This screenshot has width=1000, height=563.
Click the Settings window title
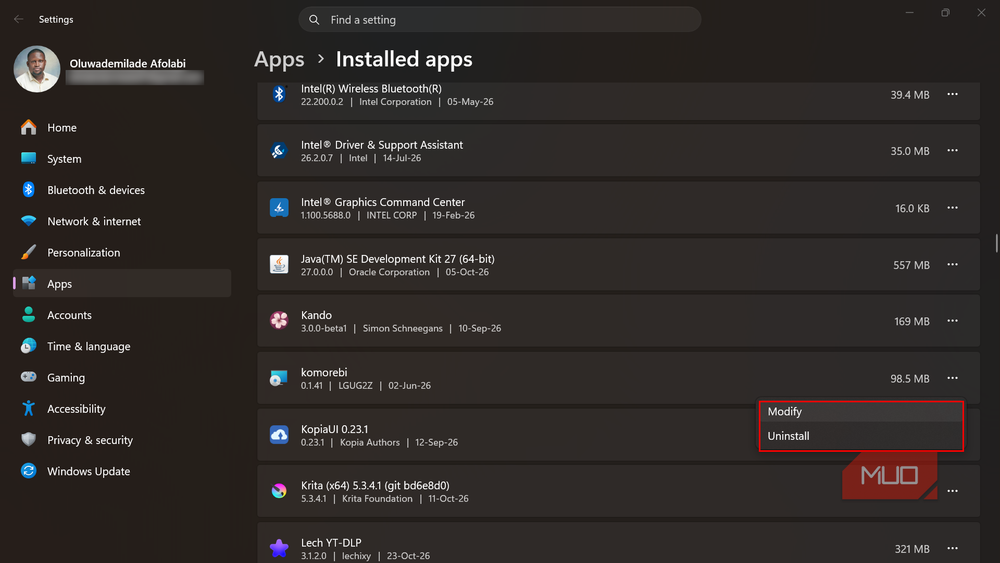(56, 19)
